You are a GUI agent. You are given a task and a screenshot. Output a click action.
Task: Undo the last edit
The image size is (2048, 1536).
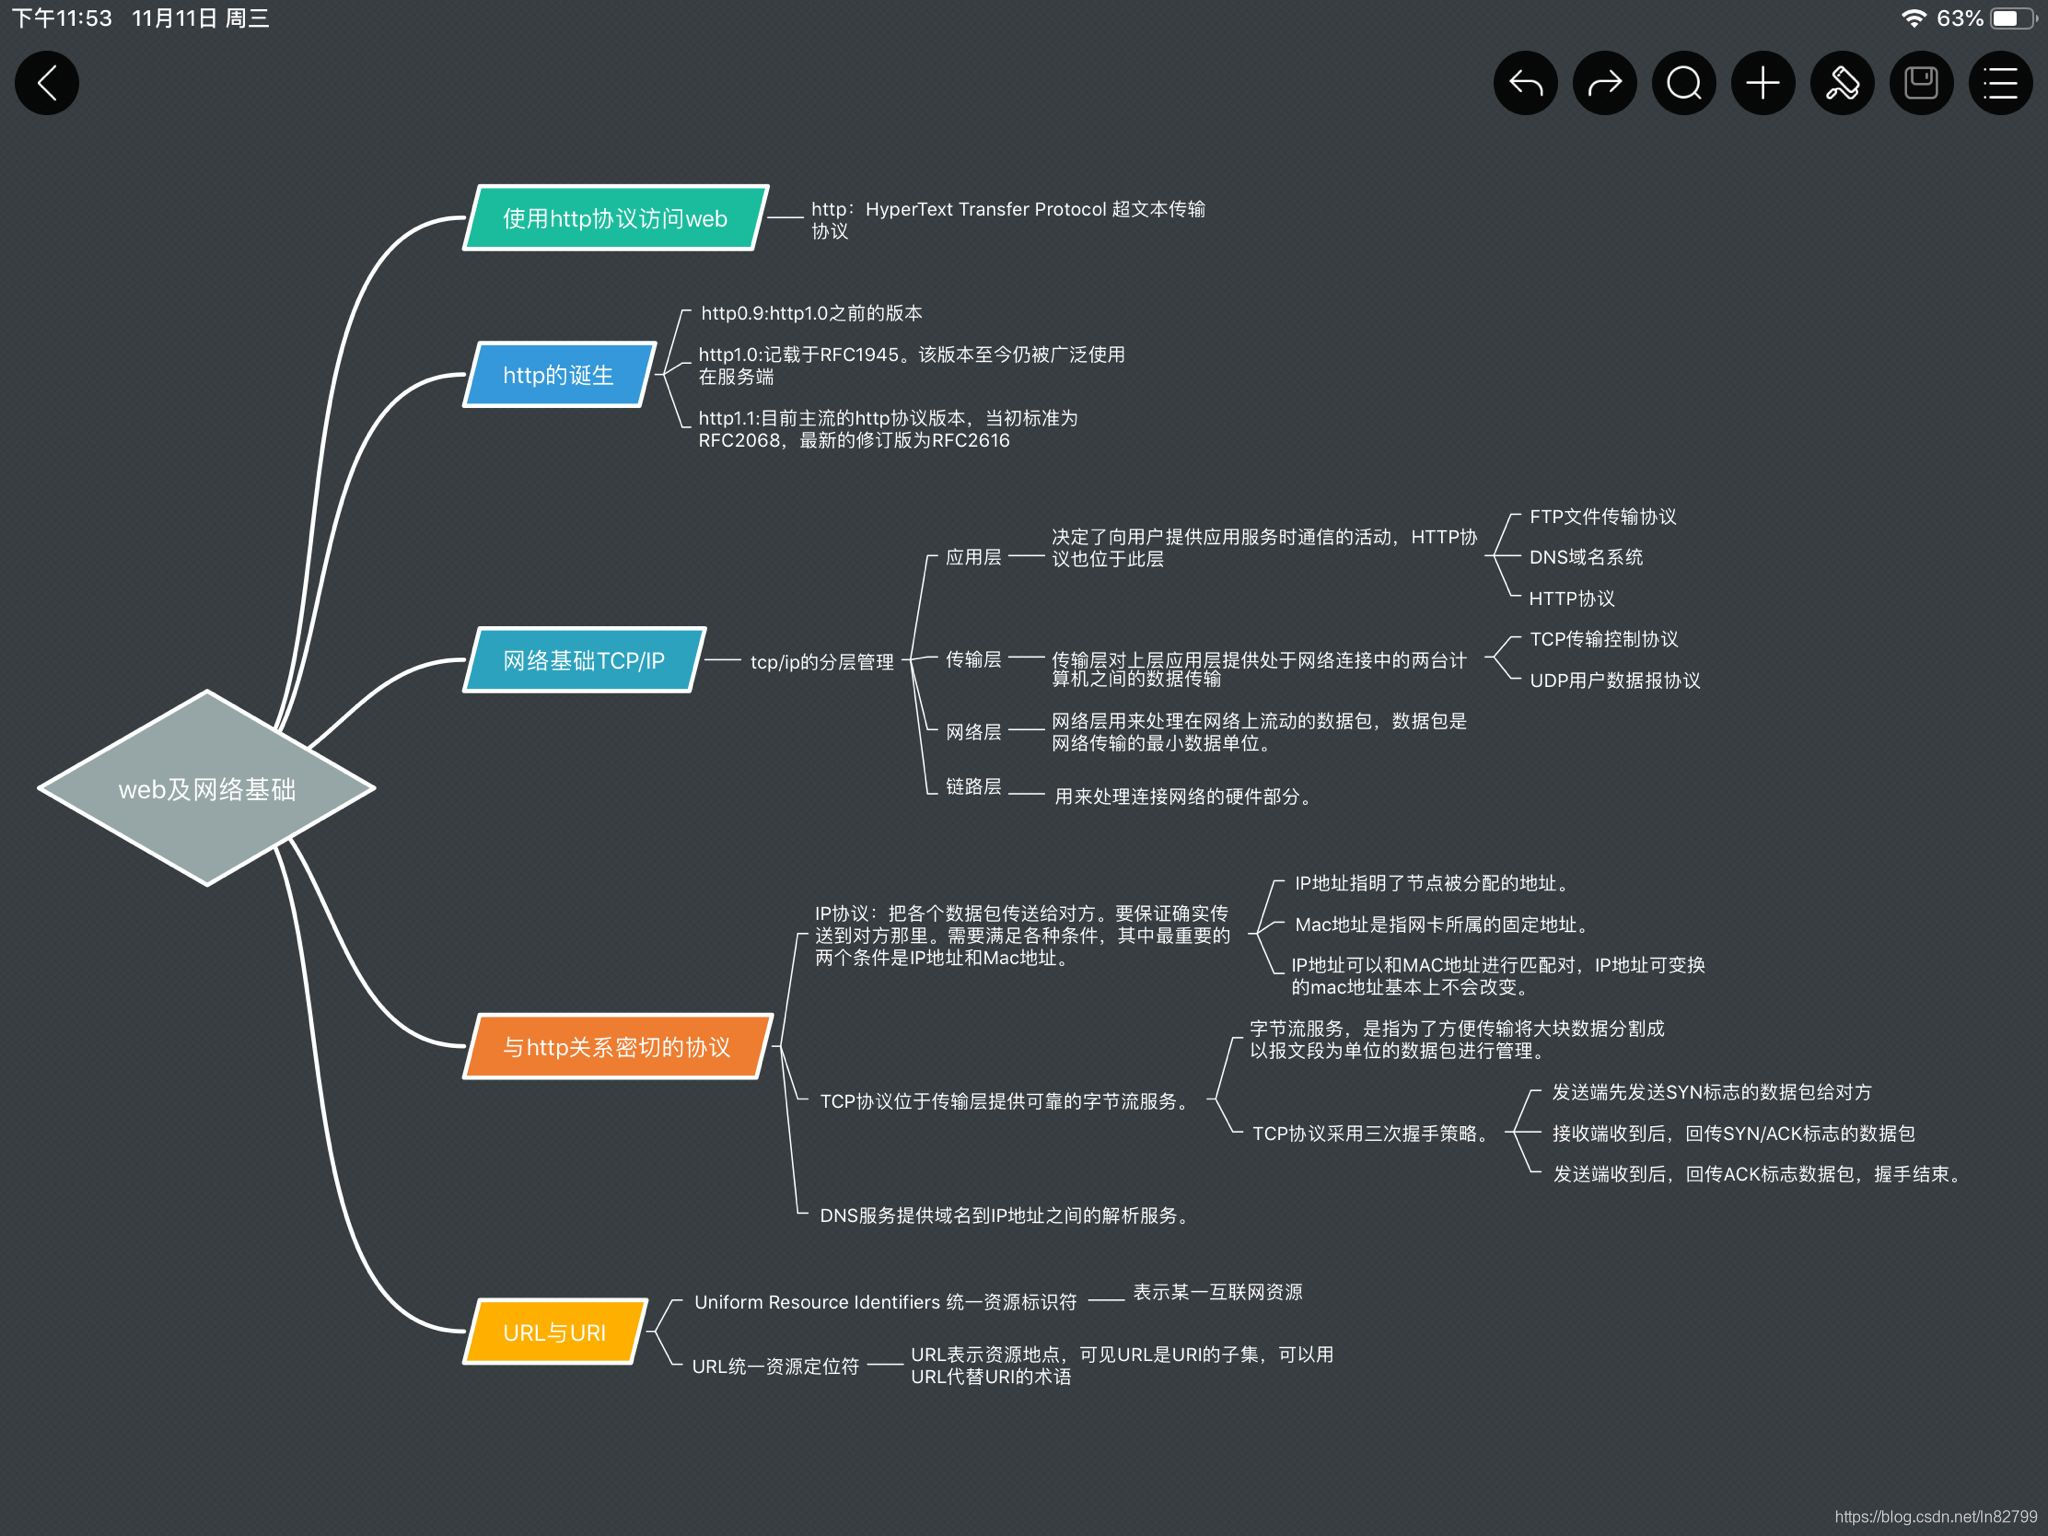click(1525, 83)
